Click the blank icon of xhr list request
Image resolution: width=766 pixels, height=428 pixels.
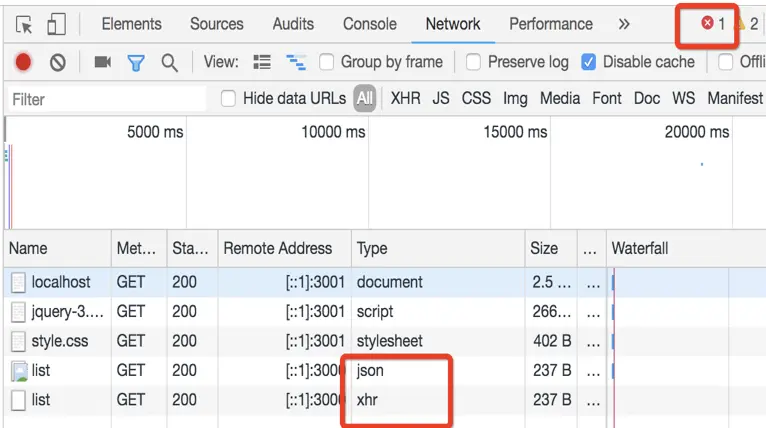[x=18, y=400]
